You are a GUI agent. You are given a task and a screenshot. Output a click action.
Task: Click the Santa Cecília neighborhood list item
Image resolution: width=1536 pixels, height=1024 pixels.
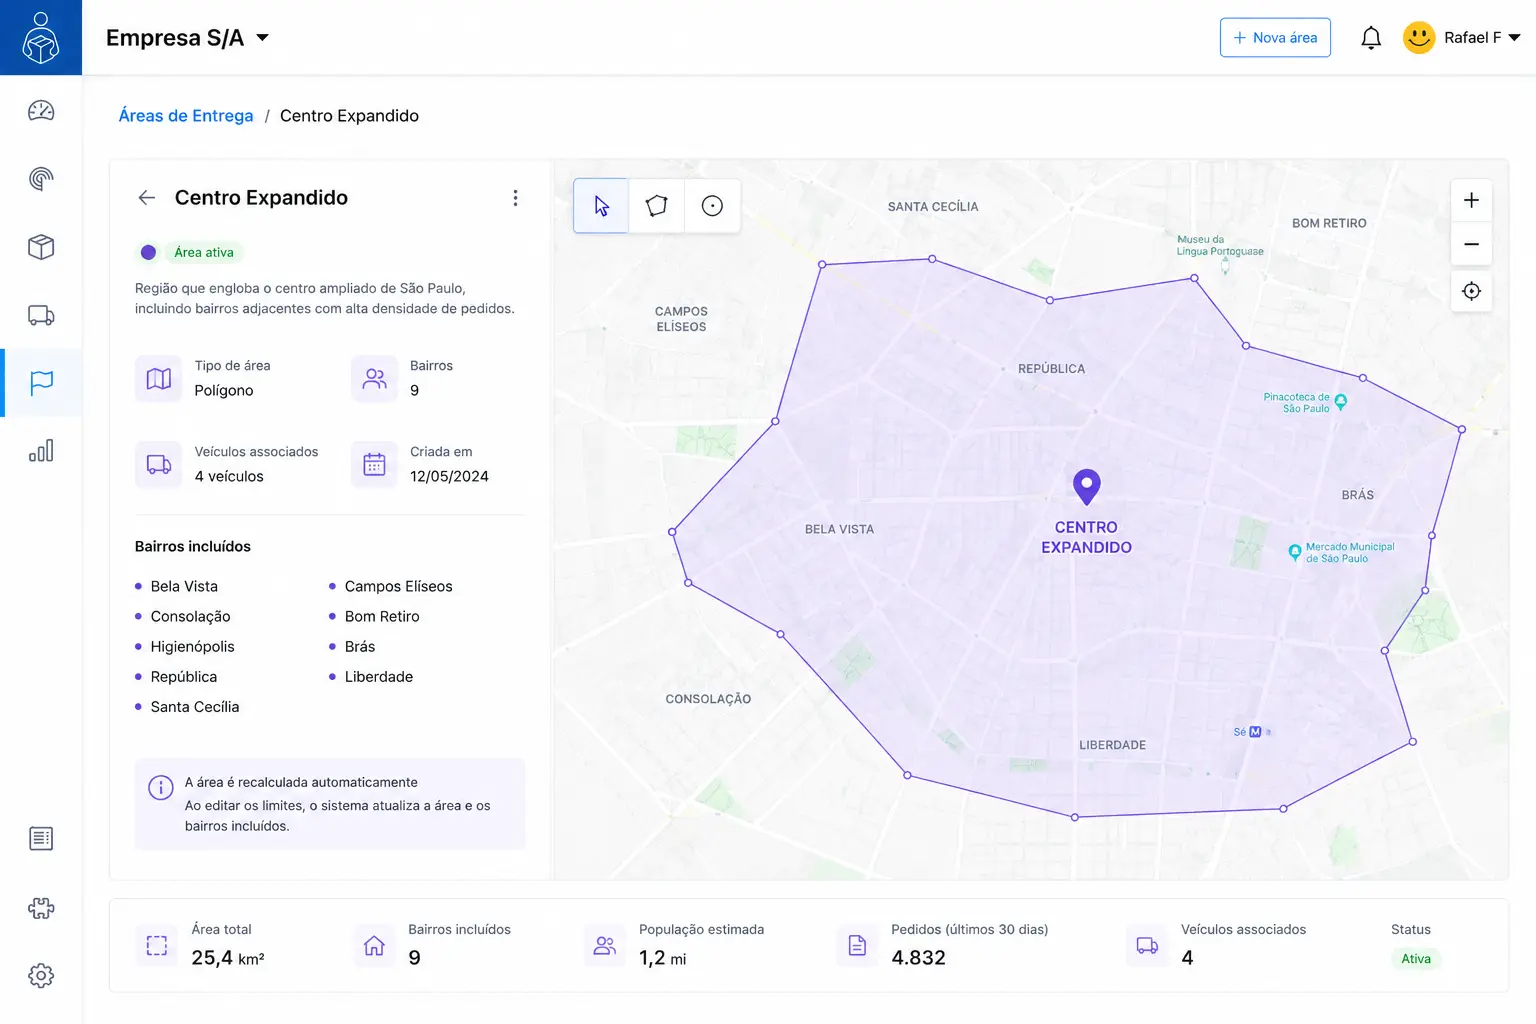point(195,707)
